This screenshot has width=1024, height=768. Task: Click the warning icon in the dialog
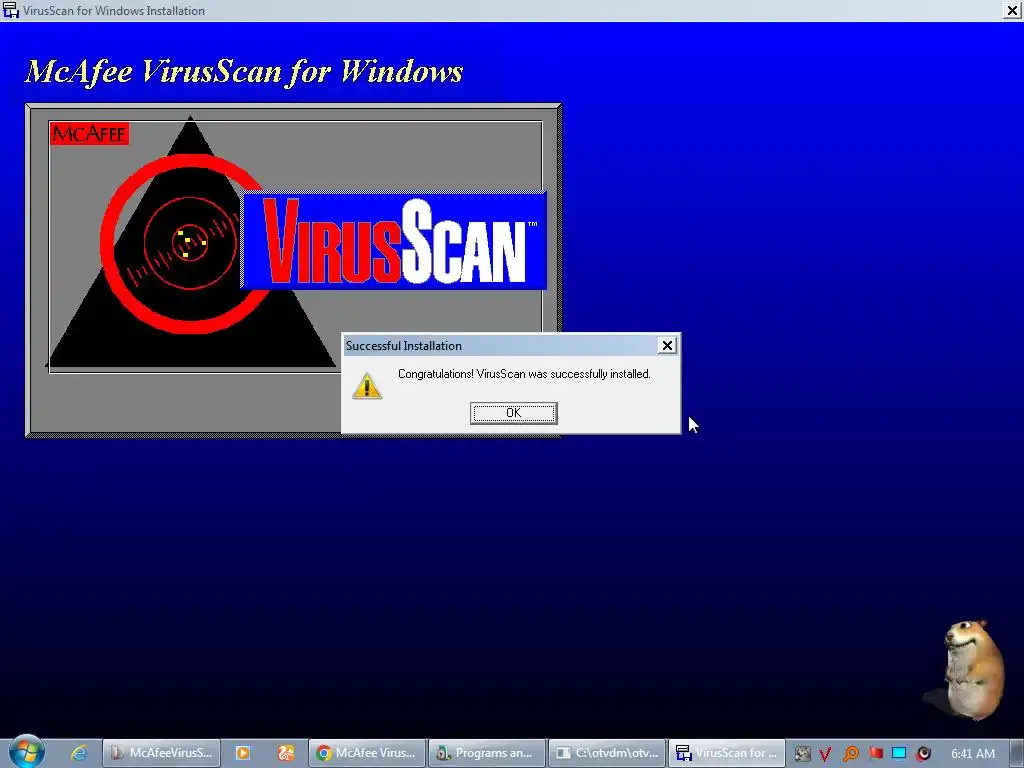[x=367, y=385]
